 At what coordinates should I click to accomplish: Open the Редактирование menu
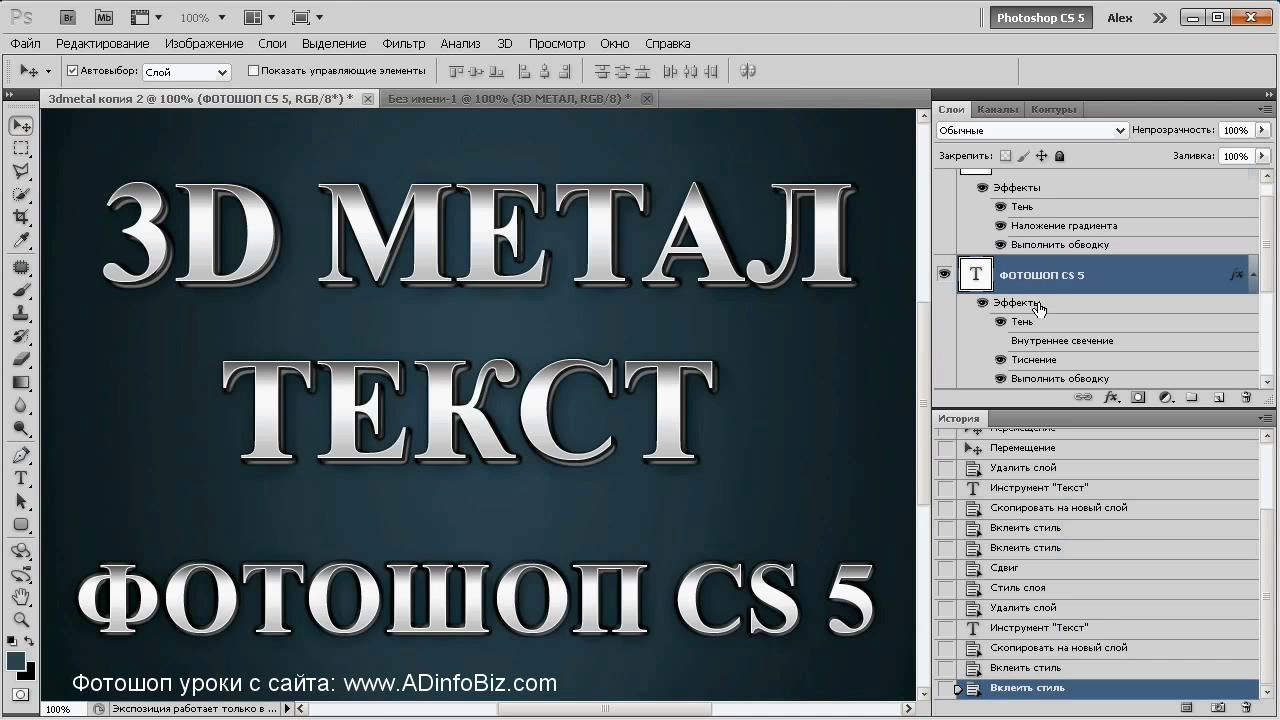pyautogui.click(x=103, y=44)
